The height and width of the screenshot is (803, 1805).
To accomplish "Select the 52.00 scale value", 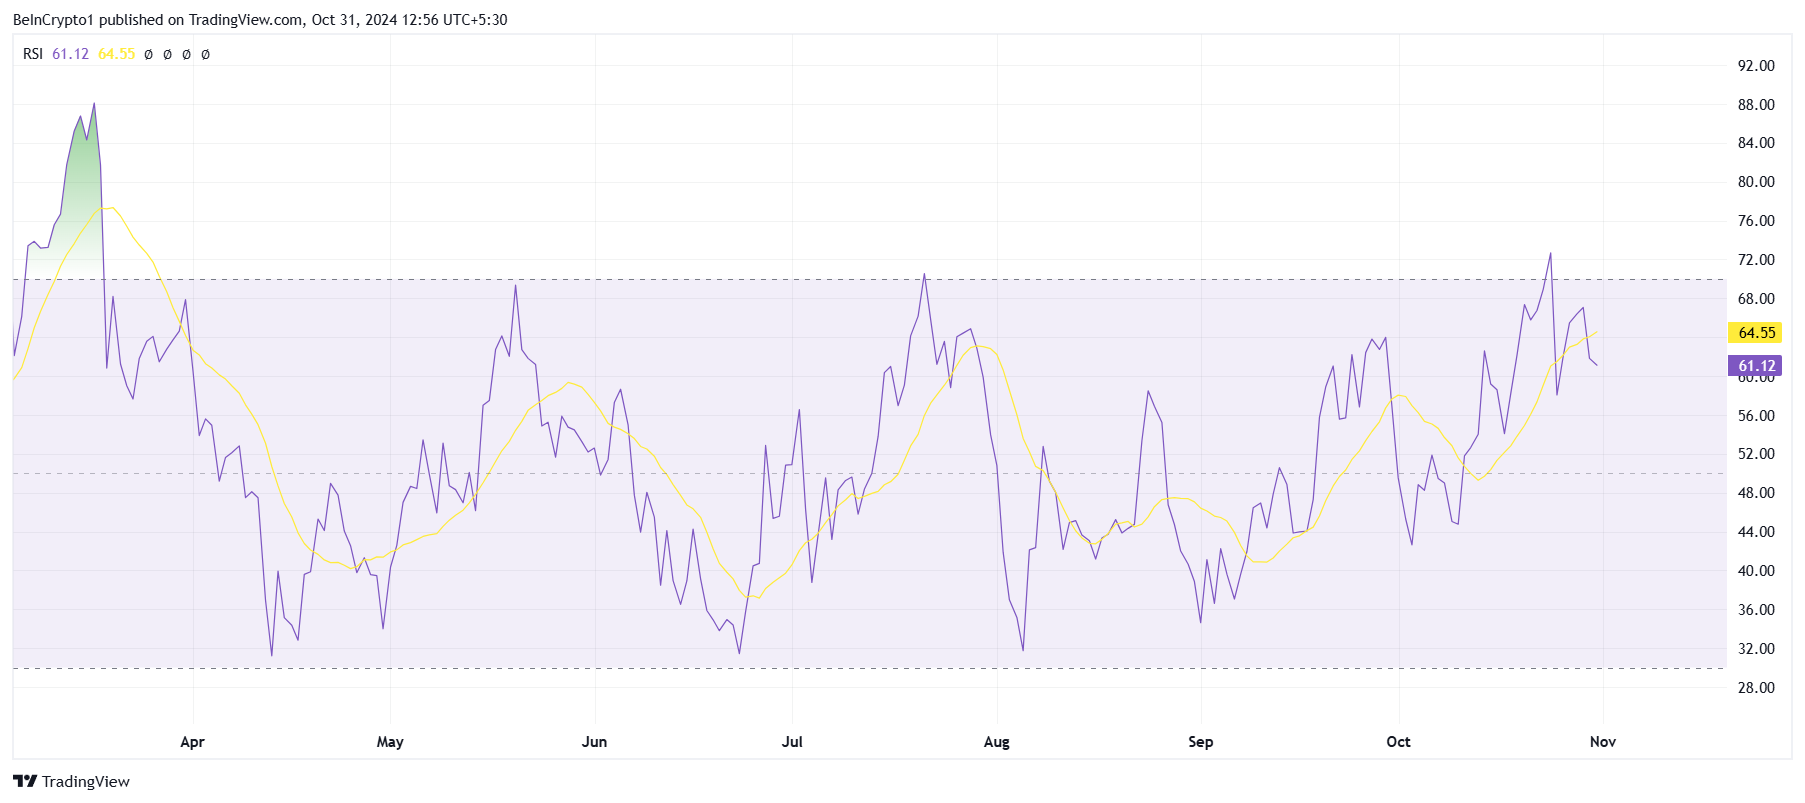I will 1756,454.
